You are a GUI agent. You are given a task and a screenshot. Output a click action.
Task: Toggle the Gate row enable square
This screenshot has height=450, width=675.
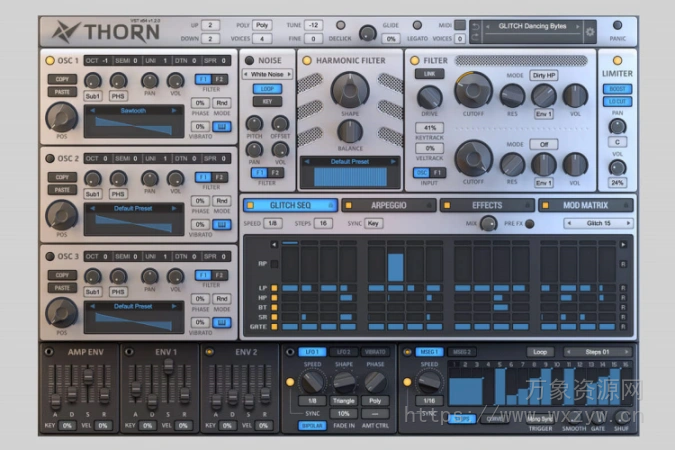[274, 327]
